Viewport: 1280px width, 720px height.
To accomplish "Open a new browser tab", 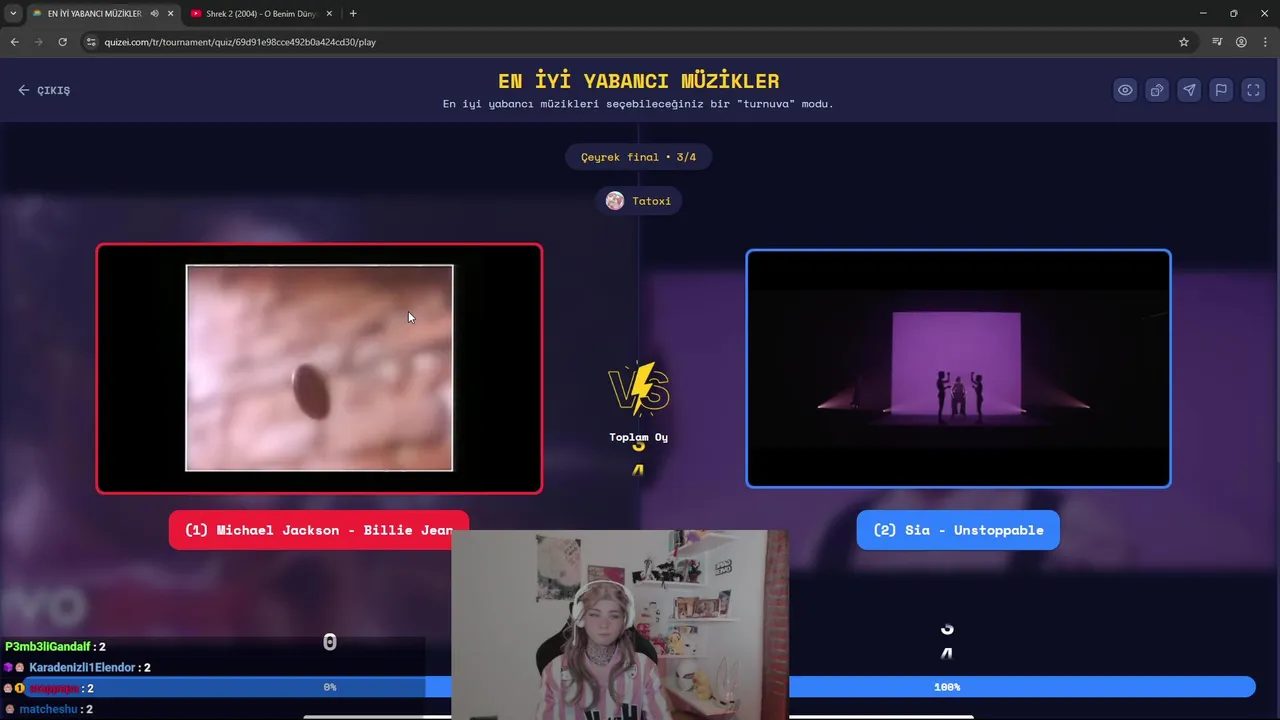I will tap(353, 14).
